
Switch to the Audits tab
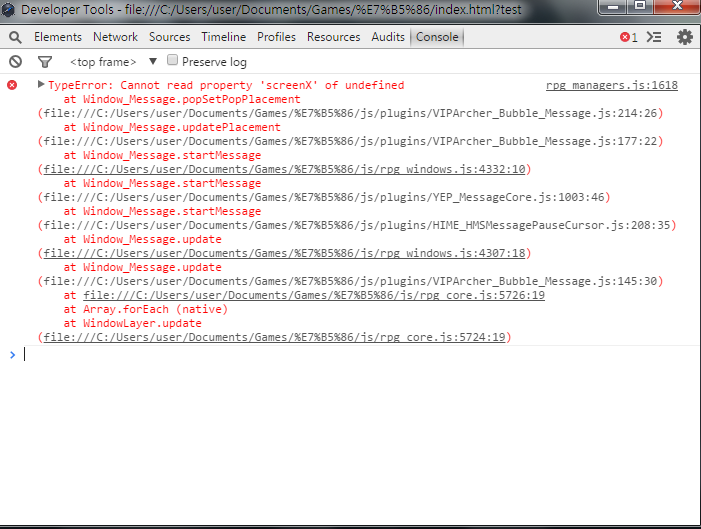click(x=388, y=37)
